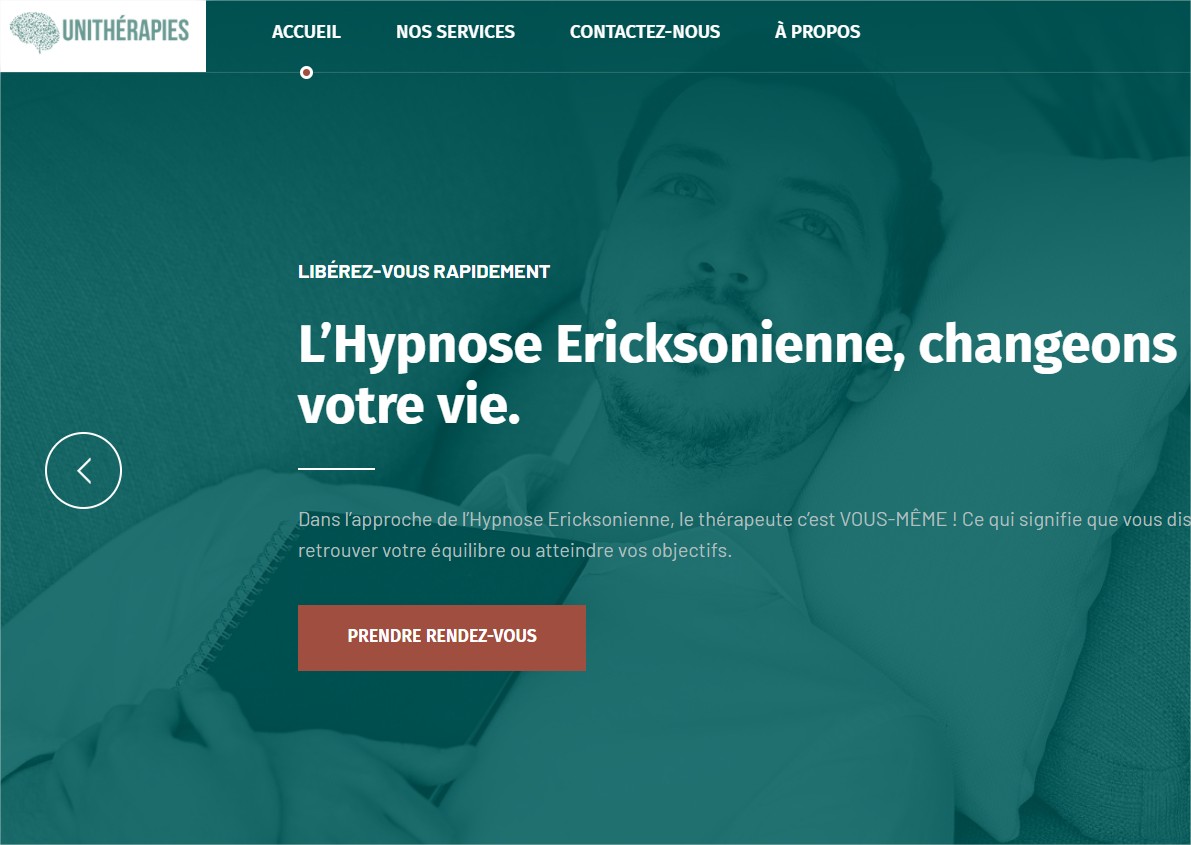Click the "Libérez-vous rapidement" tagline

click(424, 271)
